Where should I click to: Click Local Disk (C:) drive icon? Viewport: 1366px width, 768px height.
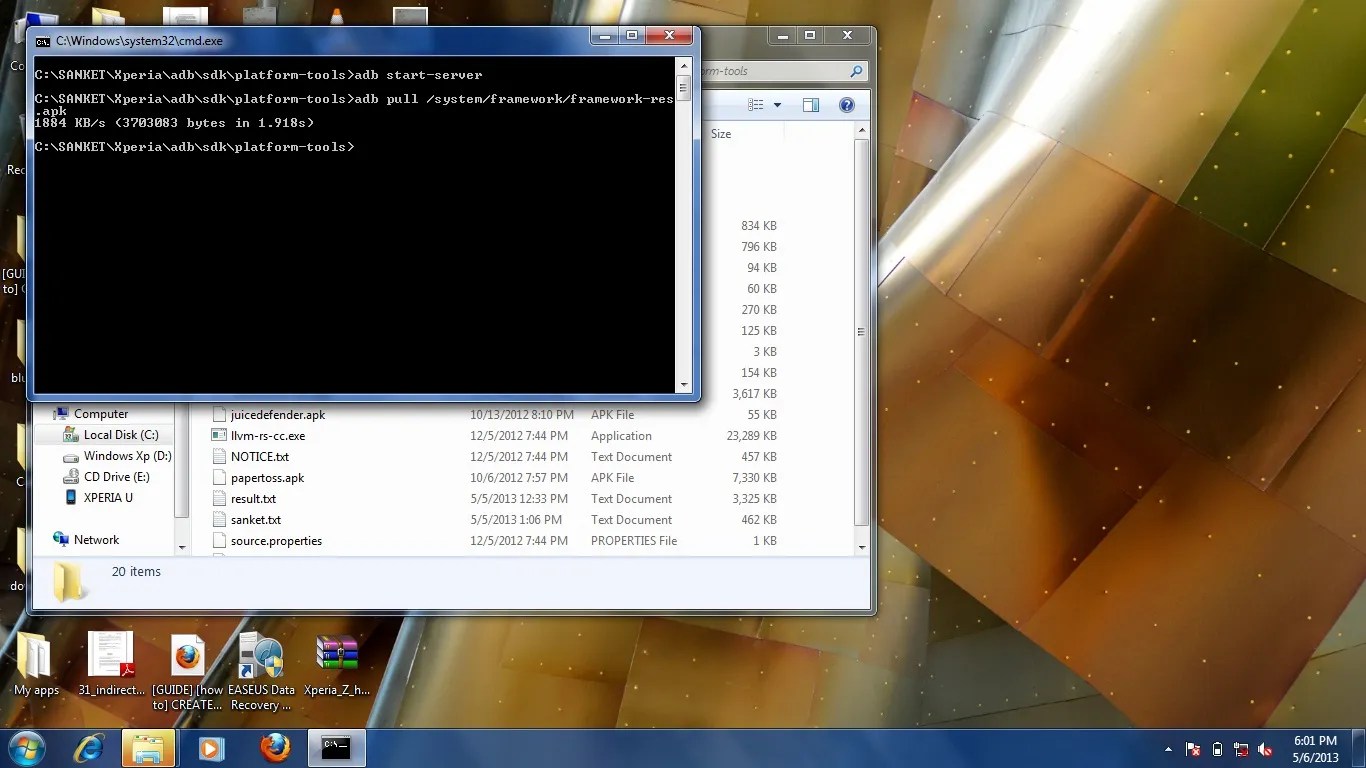tap(70, 435)
